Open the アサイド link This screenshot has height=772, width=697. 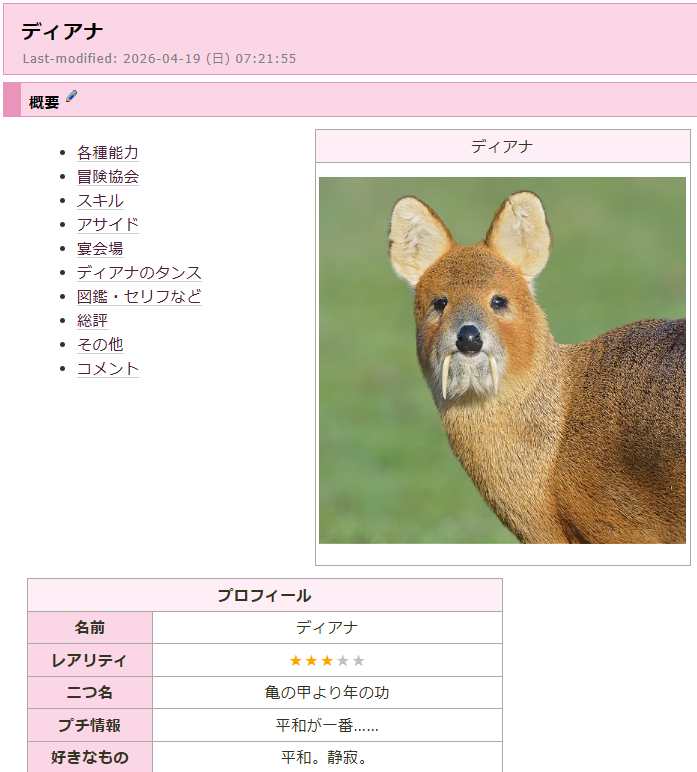click(108, 225)
